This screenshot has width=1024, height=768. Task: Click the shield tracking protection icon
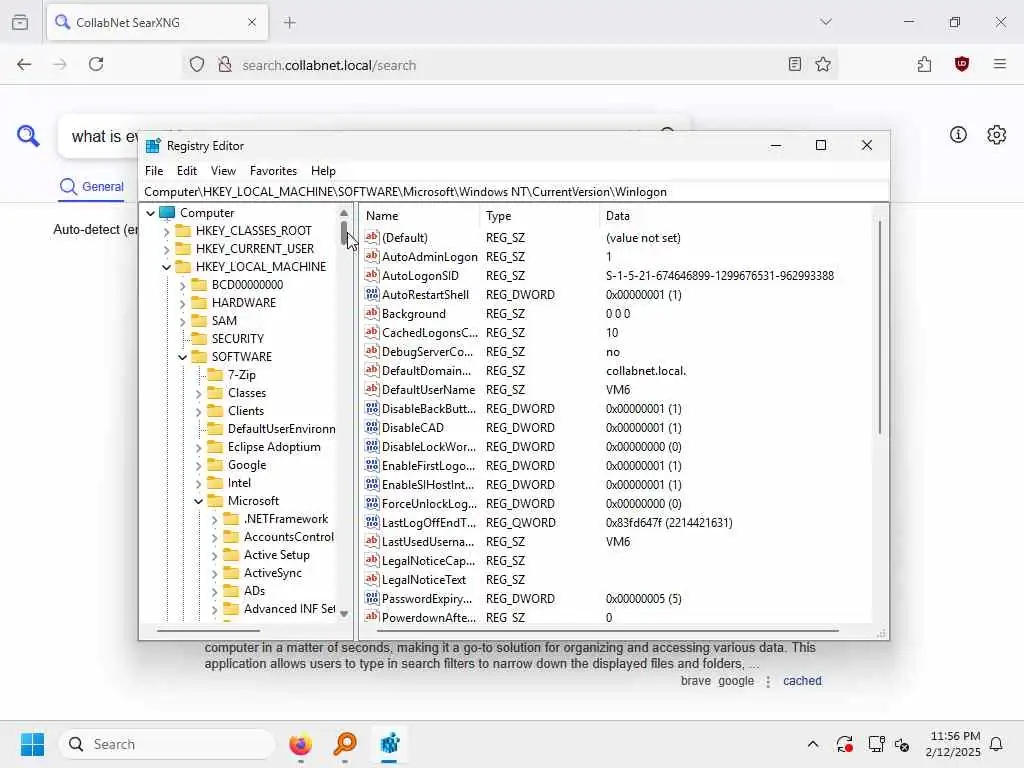click(197, 64)
